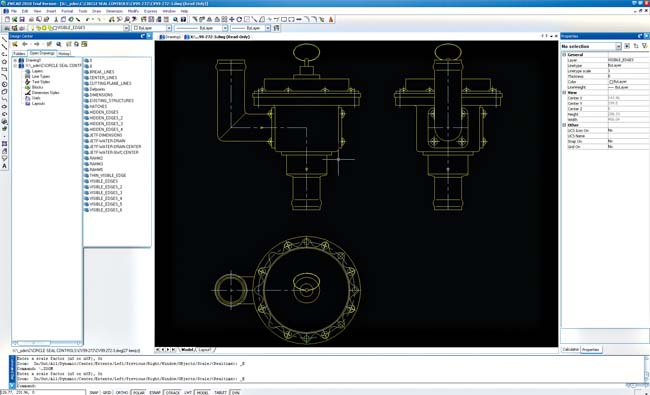Select HATCHES layer in the list

98,107
